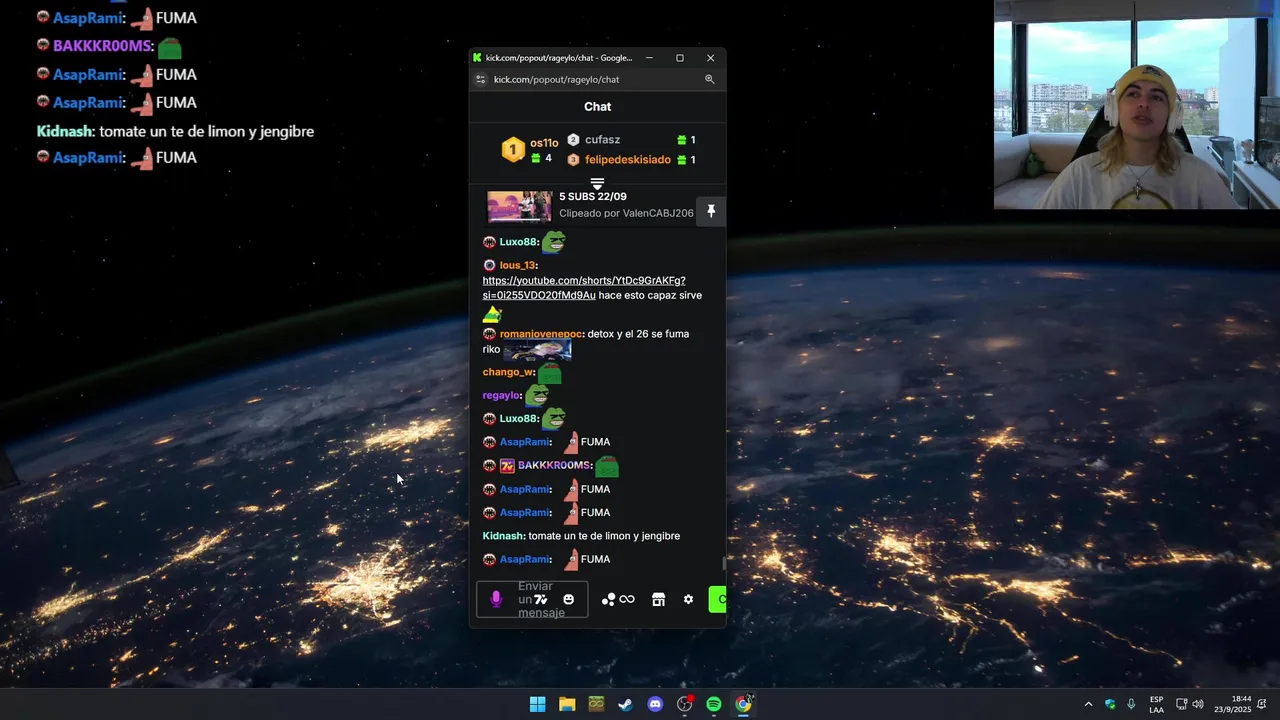
Task: Click username 'romaniovenepoc' in chat
Action: (x=540, y=334)
